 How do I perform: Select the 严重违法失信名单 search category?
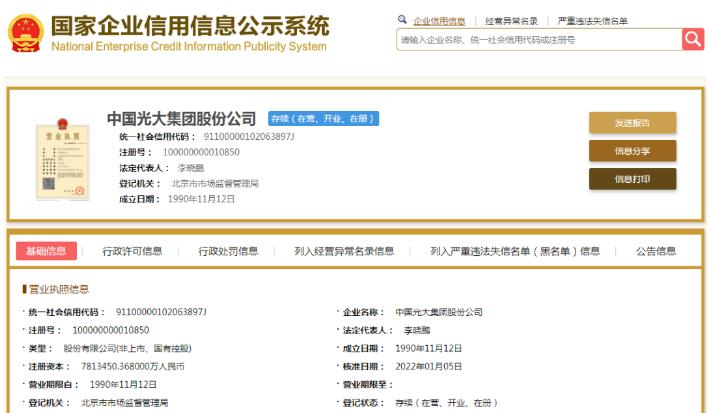click(x=593, y=21)
